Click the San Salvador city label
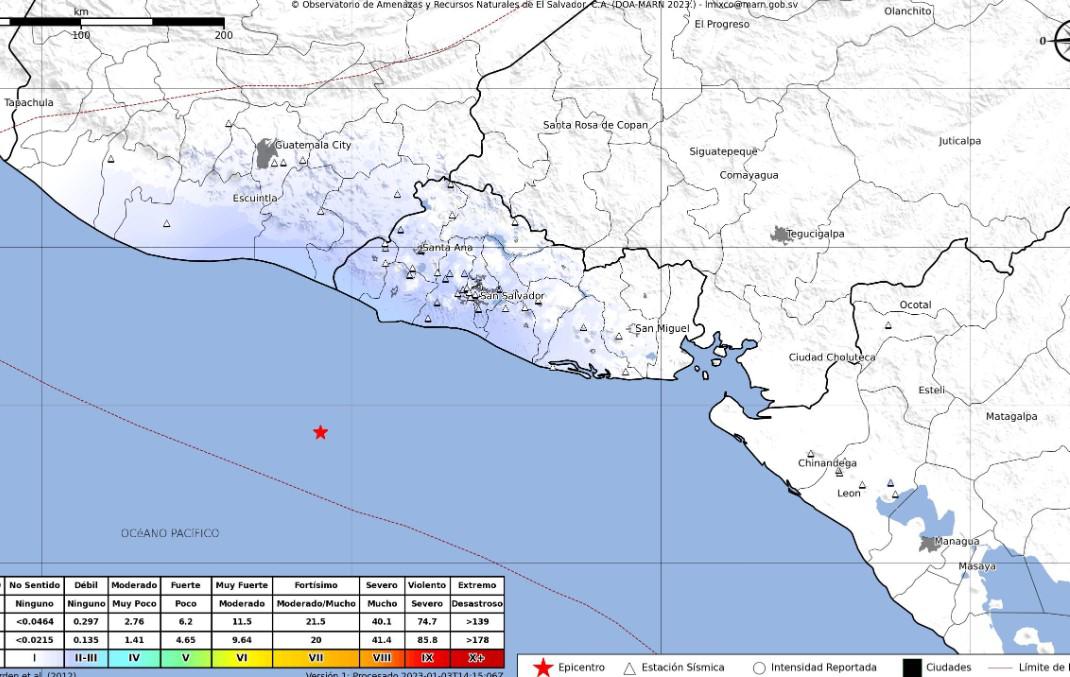 coord(512,296)
